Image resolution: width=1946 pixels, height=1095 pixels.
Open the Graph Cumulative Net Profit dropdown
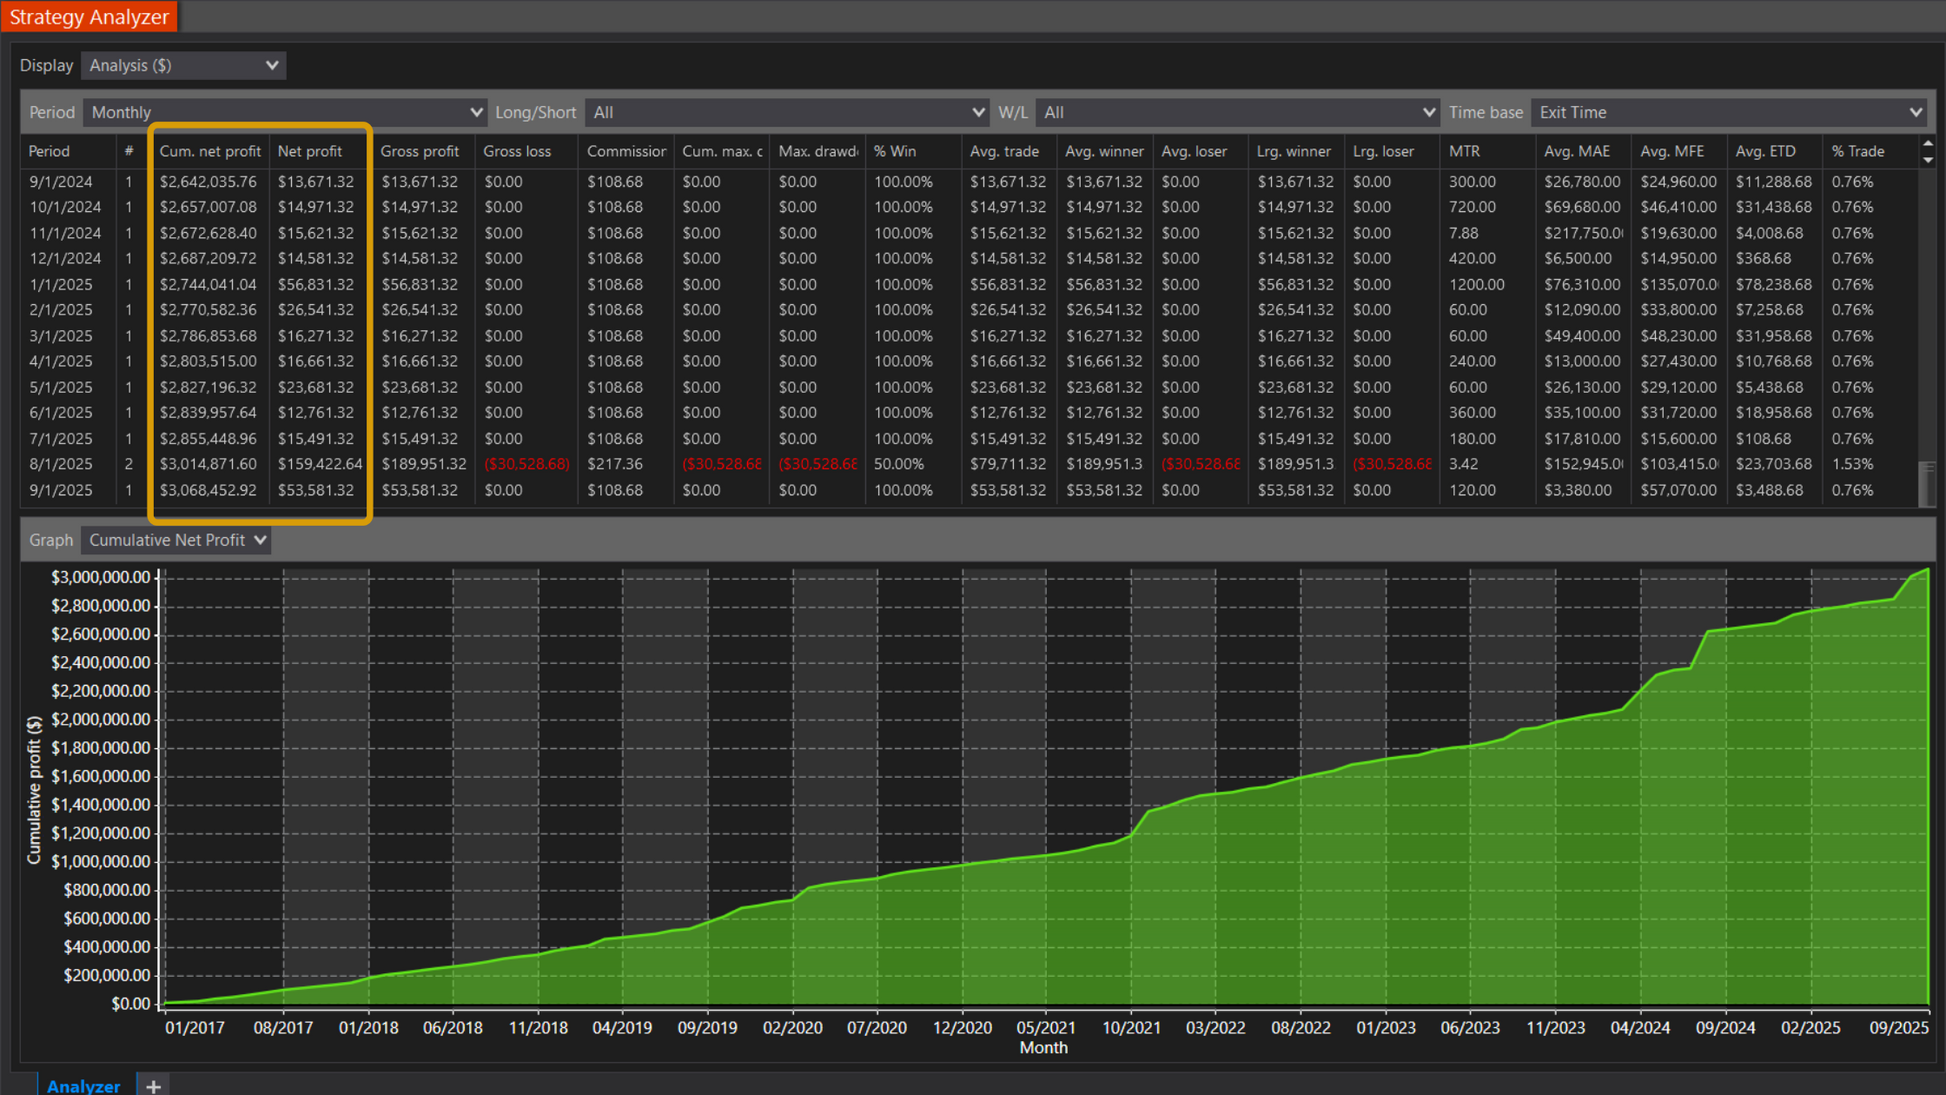177,540
